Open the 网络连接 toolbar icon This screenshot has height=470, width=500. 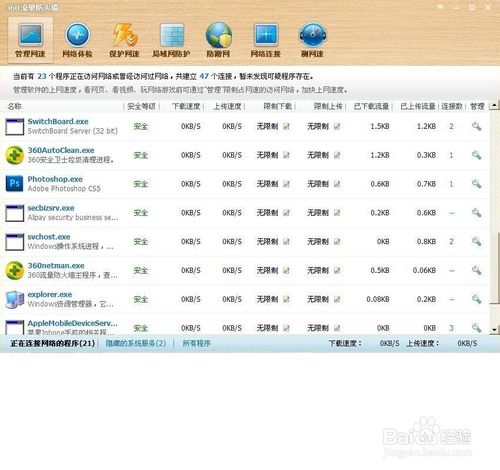click(266, 40)
